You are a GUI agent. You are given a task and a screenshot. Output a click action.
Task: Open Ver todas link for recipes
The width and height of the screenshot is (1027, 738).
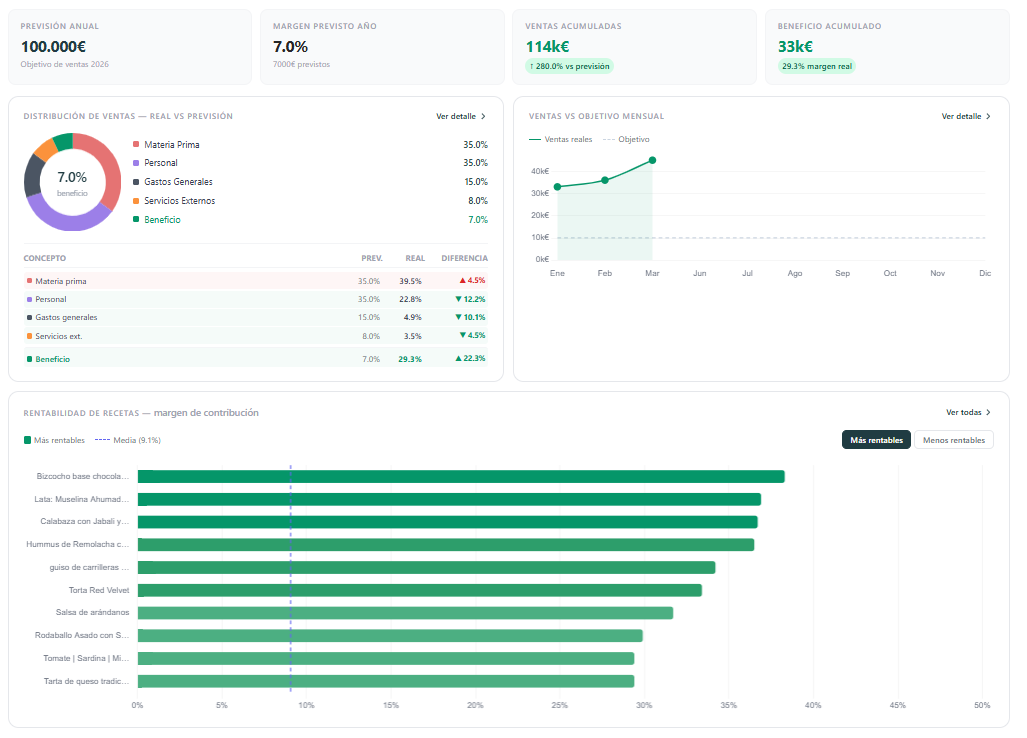click(968, 412)
